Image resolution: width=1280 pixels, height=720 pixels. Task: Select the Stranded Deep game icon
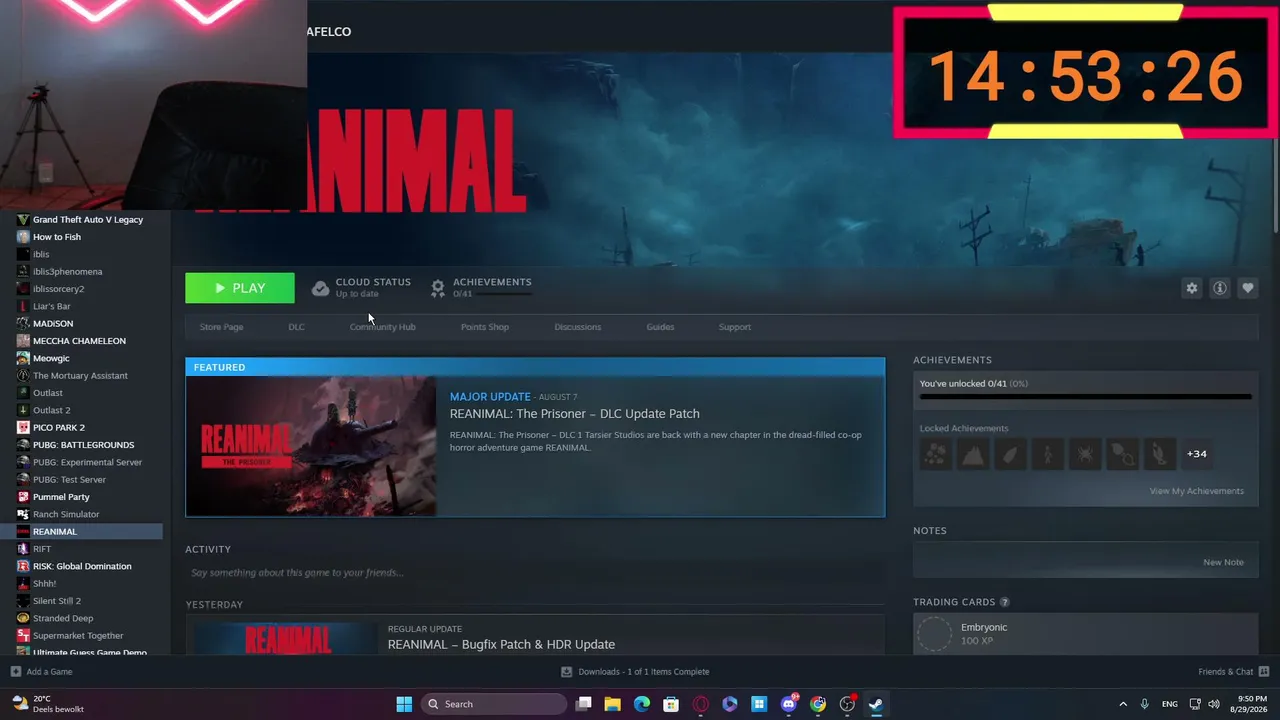(x=23, y=618)
